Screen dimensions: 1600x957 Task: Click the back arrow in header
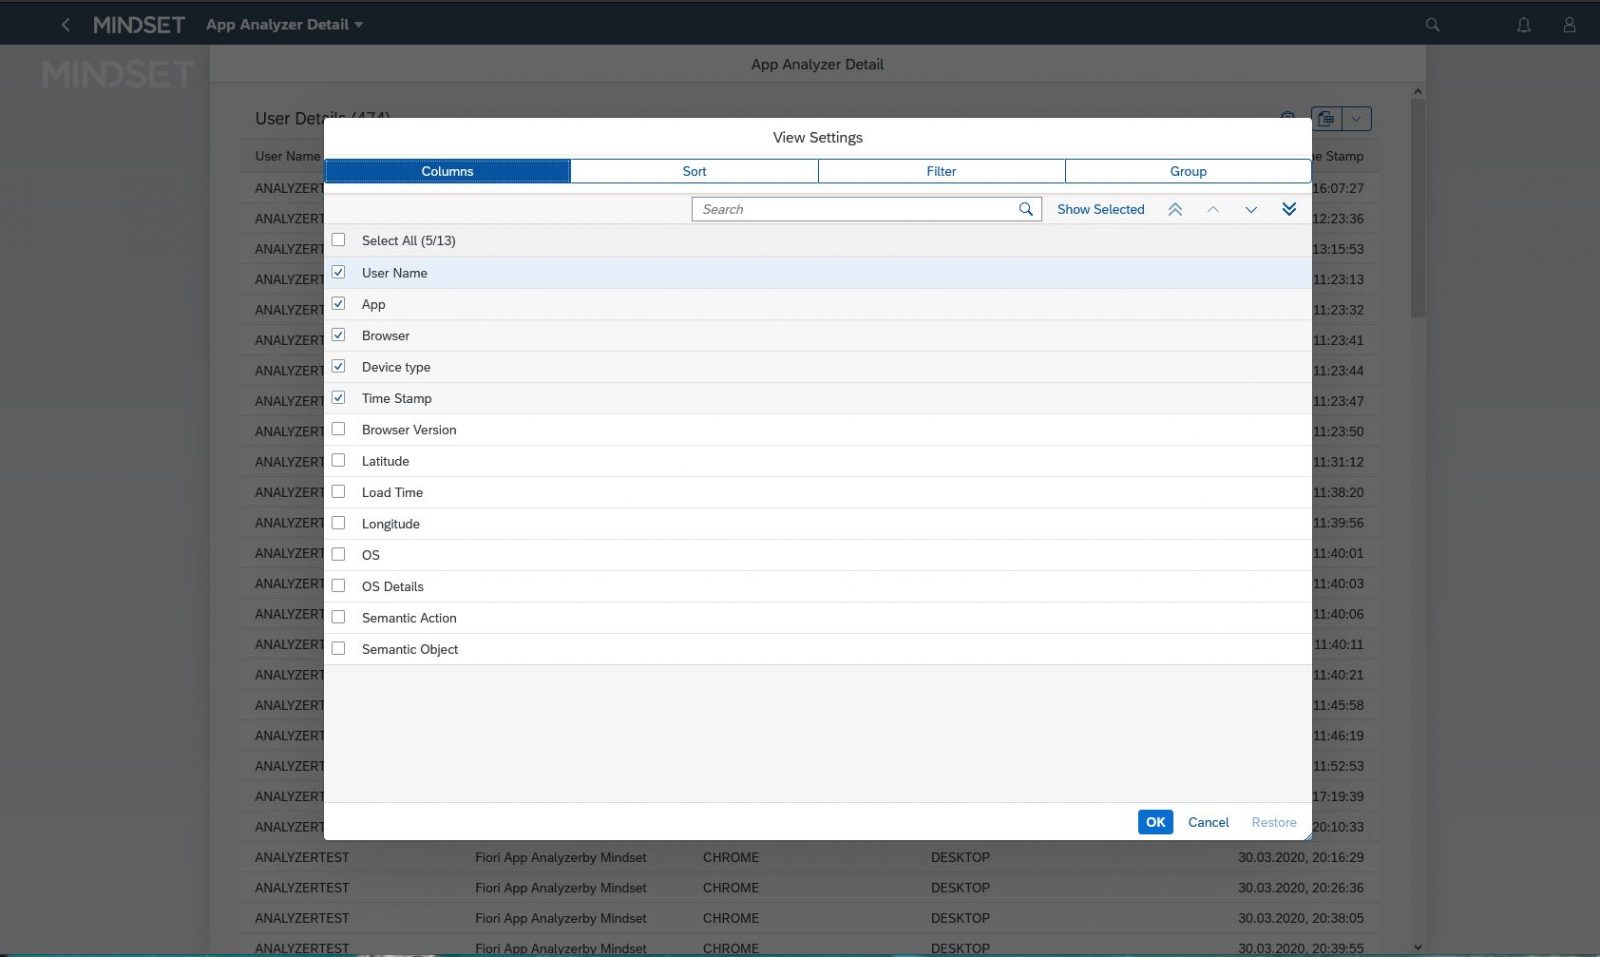point(66,24)
